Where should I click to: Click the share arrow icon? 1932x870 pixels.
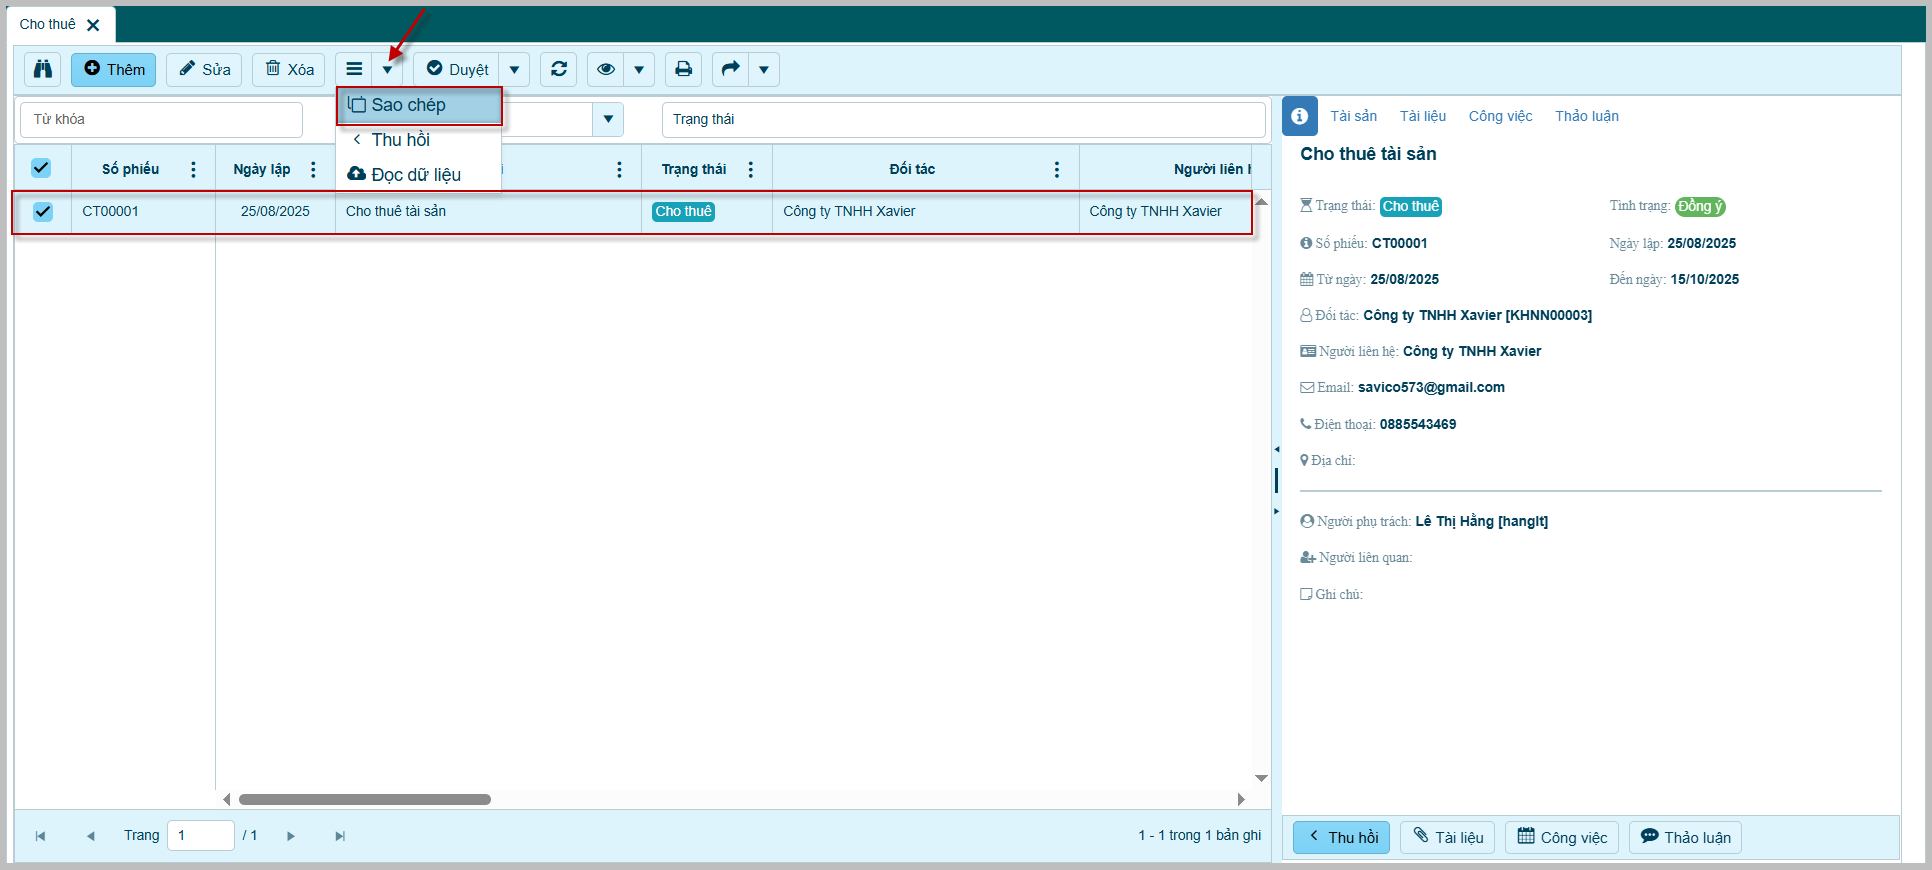(730, 69)
